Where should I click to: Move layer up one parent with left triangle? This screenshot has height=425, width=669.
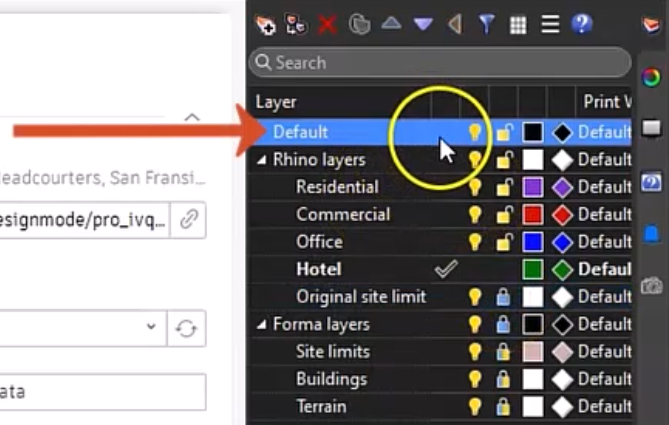click(x=455, y=24)
